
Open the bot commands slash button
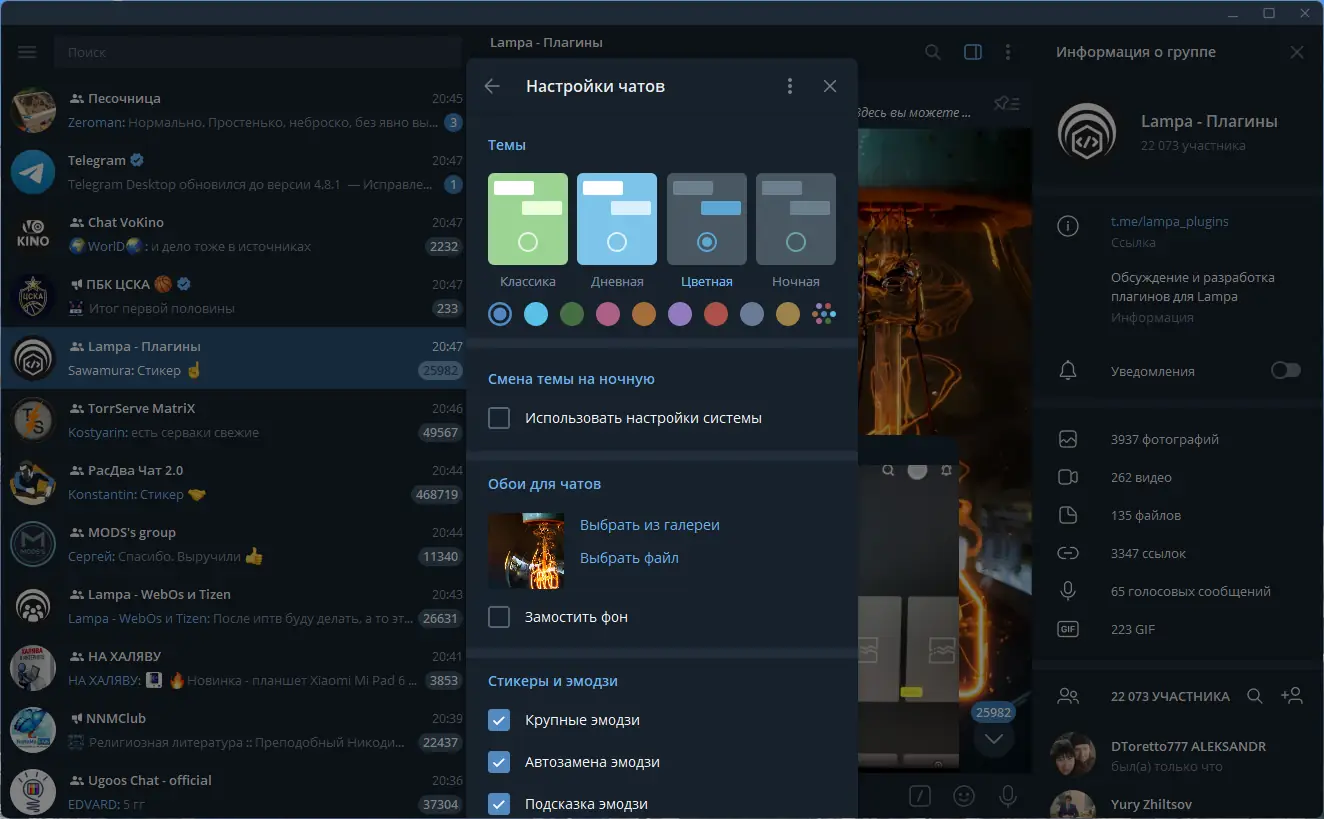[920, 796]
